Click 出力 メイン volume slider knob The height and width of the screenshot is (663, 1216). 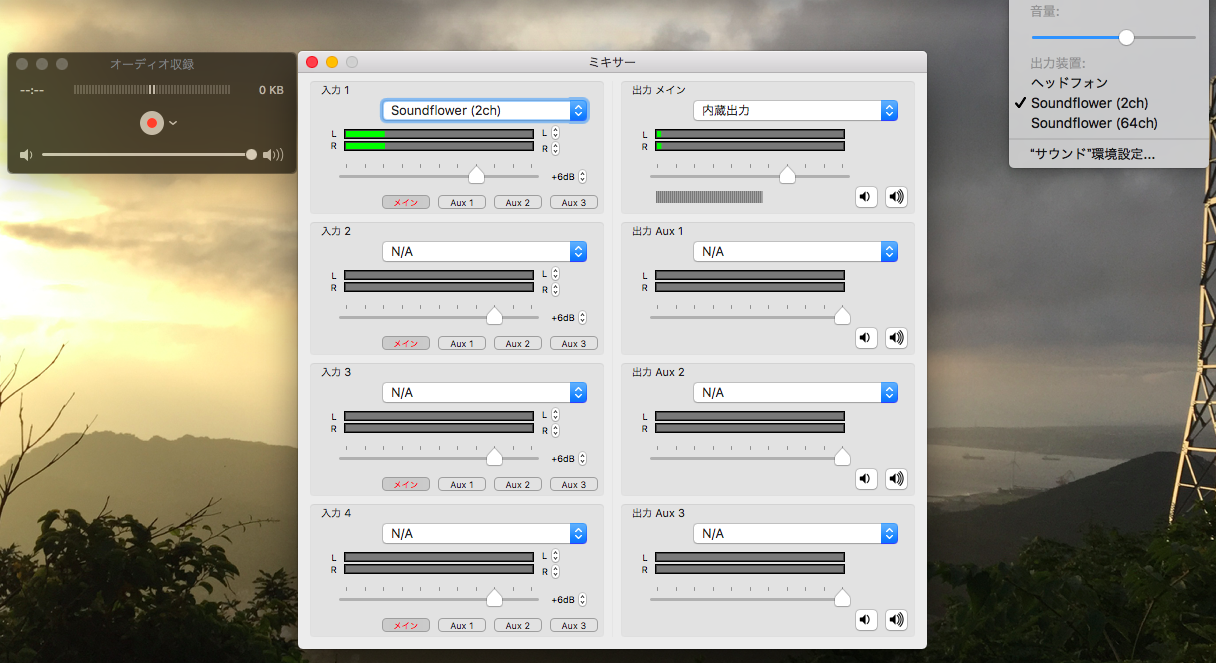coord(787,175)
